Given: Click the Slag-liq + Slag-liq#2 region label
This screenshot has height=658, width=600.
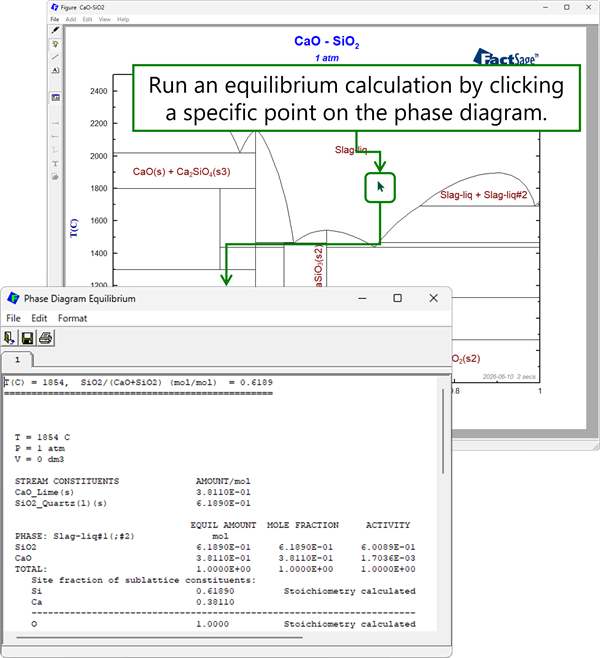Looking at the screenshot, I should (x=483, y=195).
